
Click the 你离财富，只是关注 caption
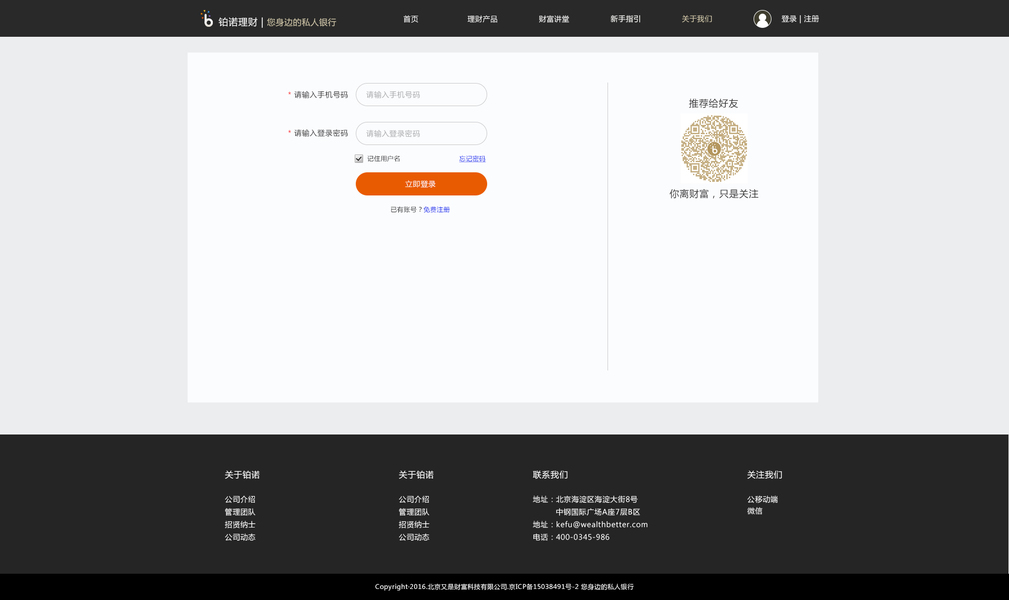coord(714,194)
